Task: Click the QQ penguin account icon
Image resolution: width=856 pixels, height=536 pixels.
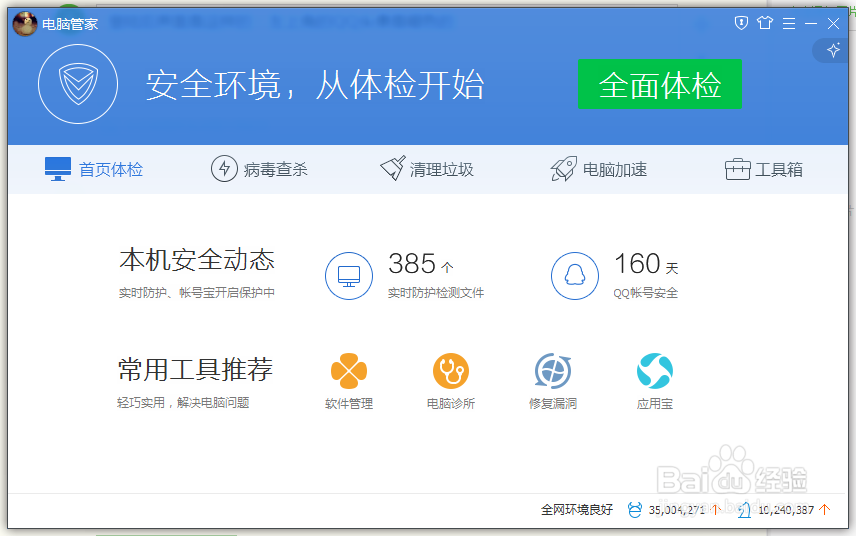Action: tap(574, 276)
